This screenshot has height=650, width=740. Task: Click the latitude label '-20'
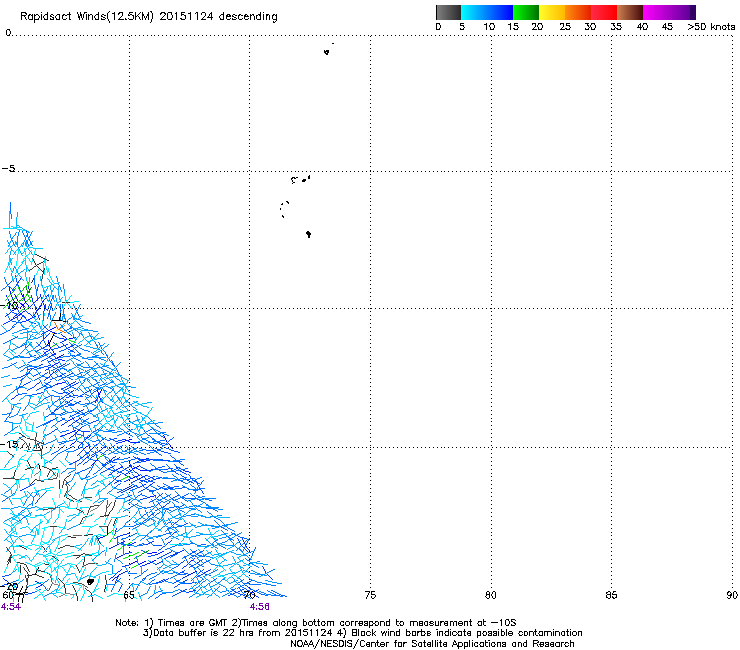pos(10,587)
